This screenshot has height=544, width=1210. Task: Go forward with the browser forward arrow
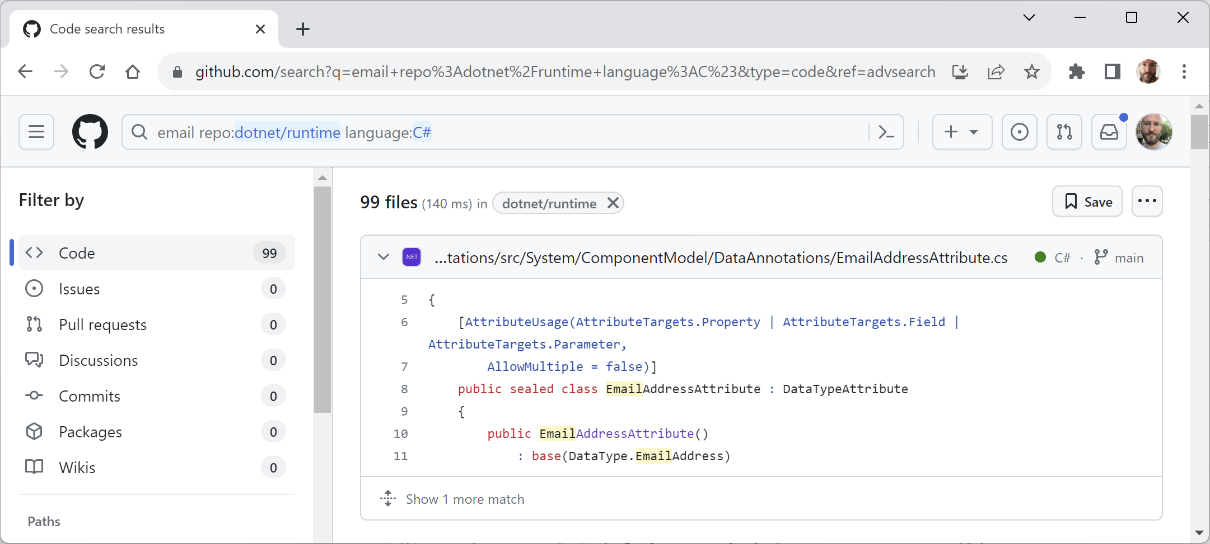point(61,72)
